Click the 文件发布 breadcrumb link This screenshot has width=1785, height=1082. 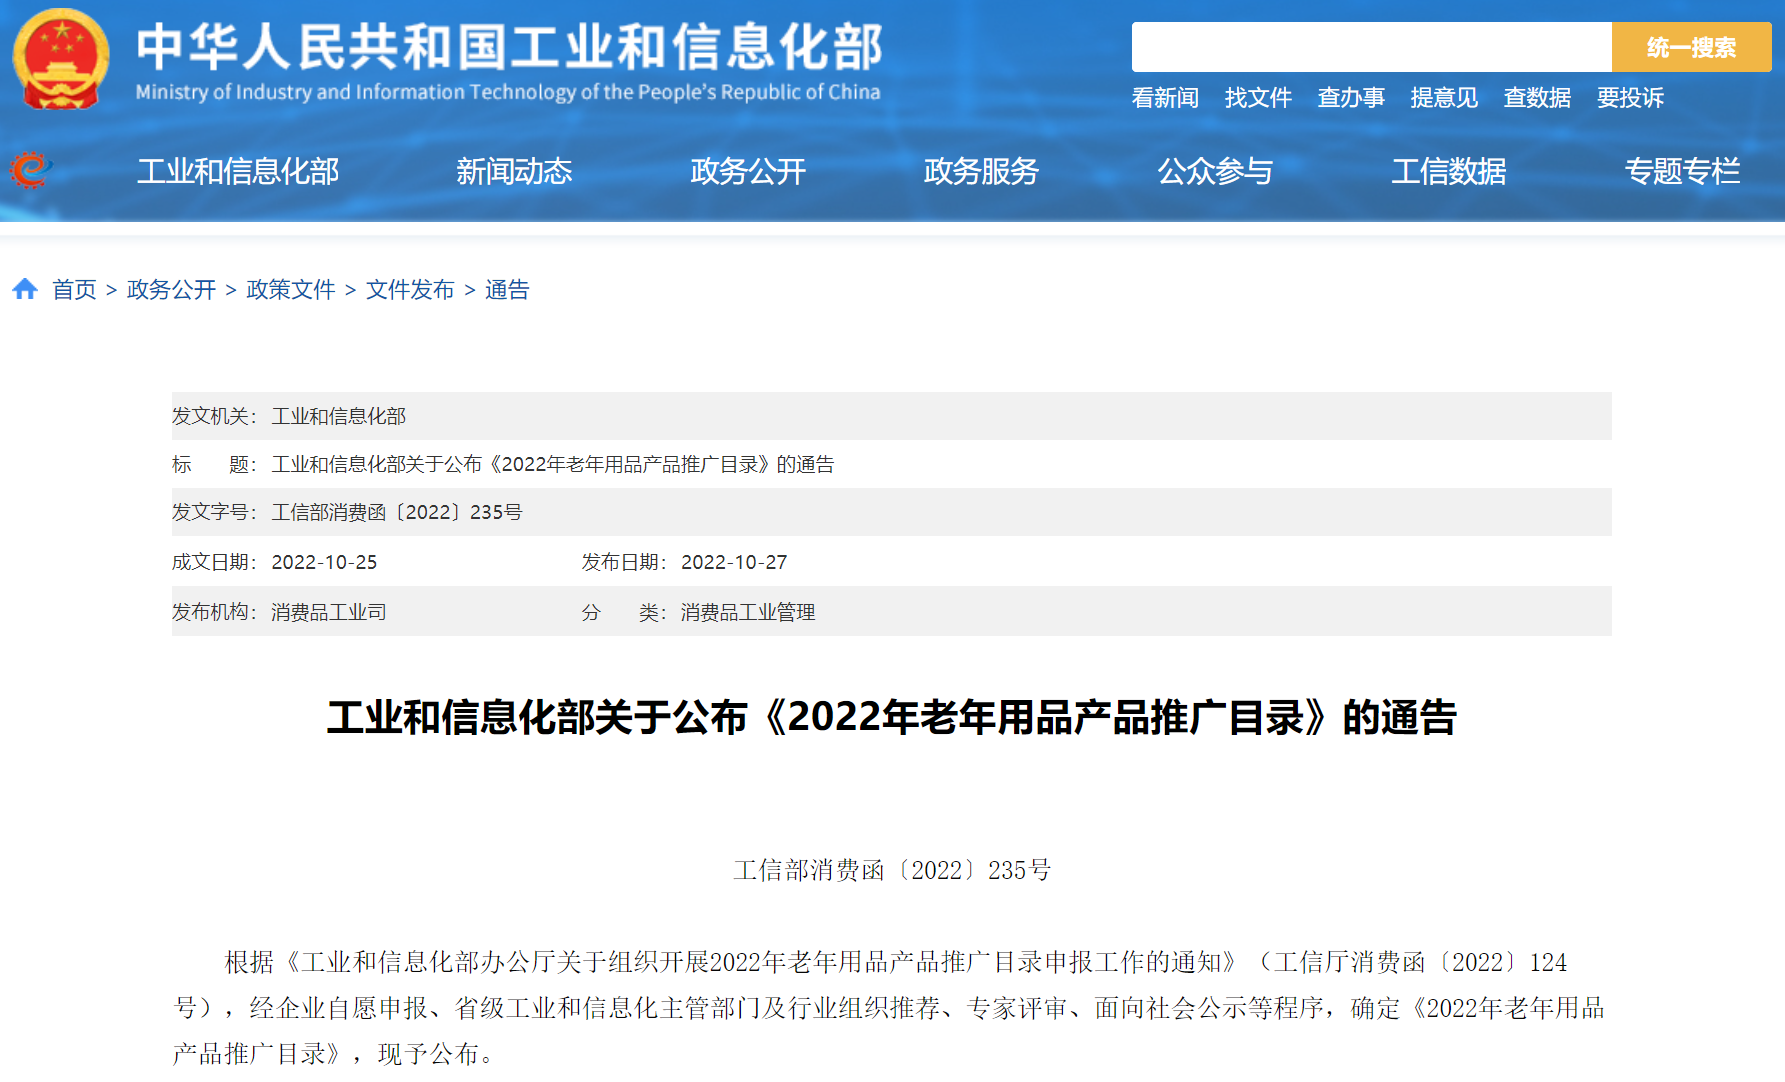click(410, 290)
